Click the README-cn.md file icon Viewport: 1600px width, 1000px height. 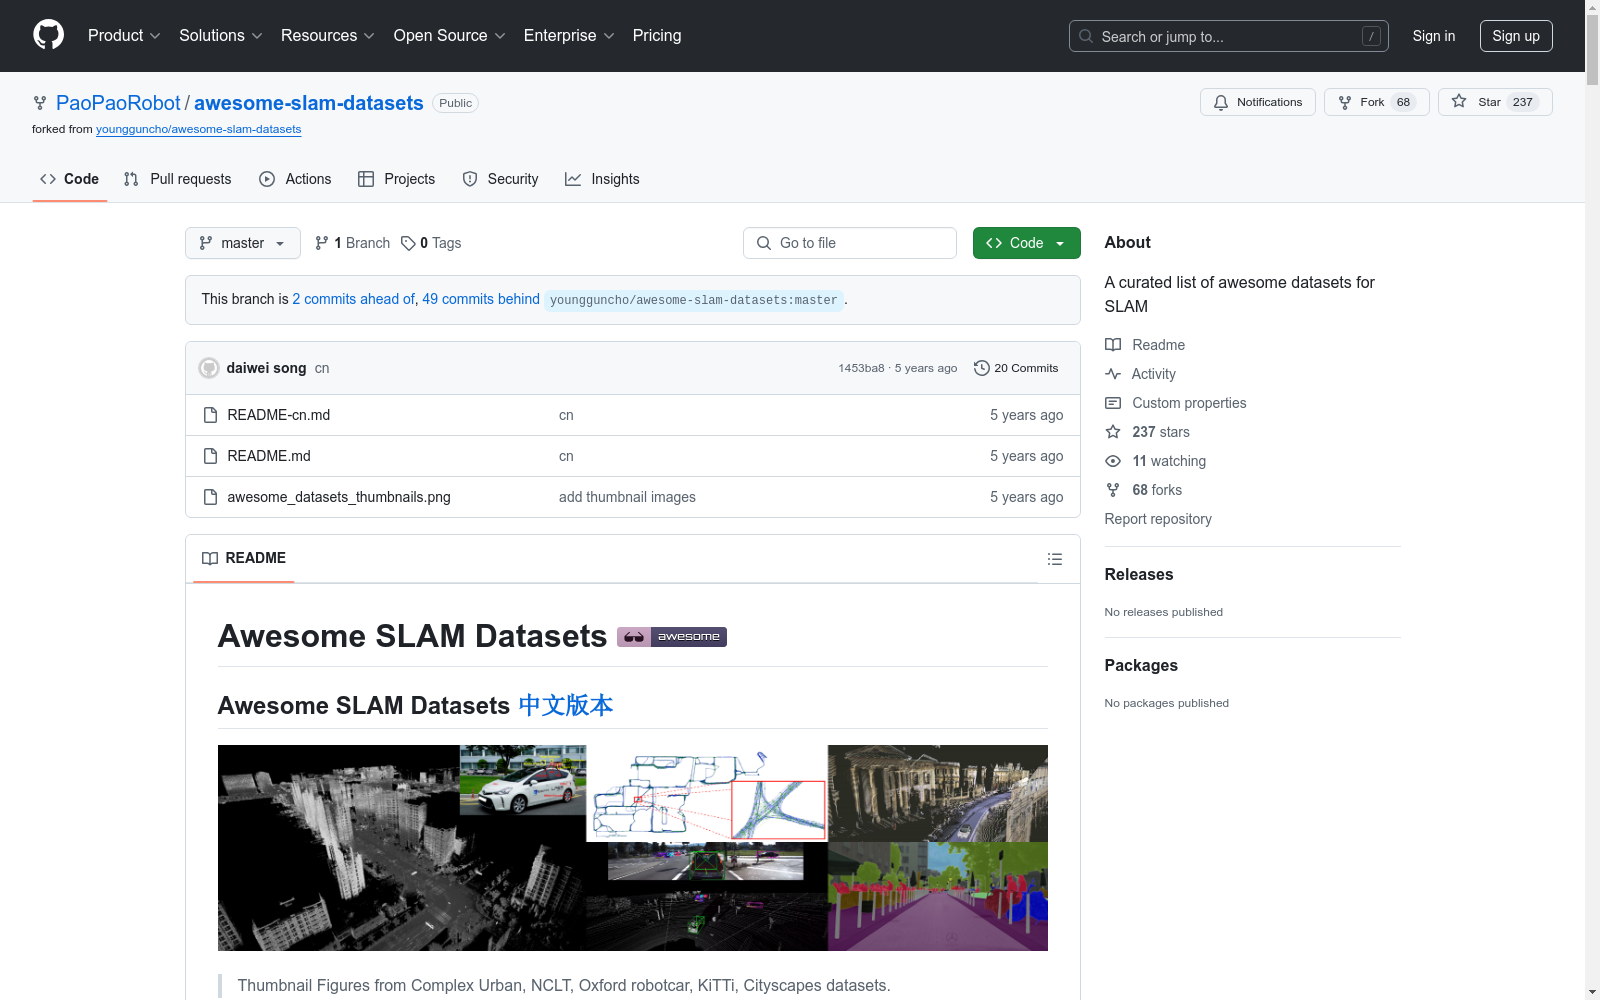(210, 415)
